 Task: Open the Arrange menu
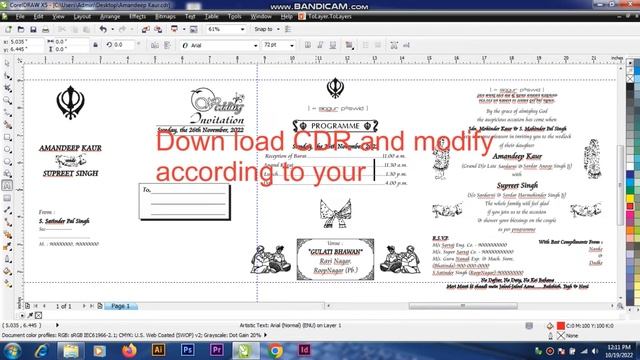[110, 17]
